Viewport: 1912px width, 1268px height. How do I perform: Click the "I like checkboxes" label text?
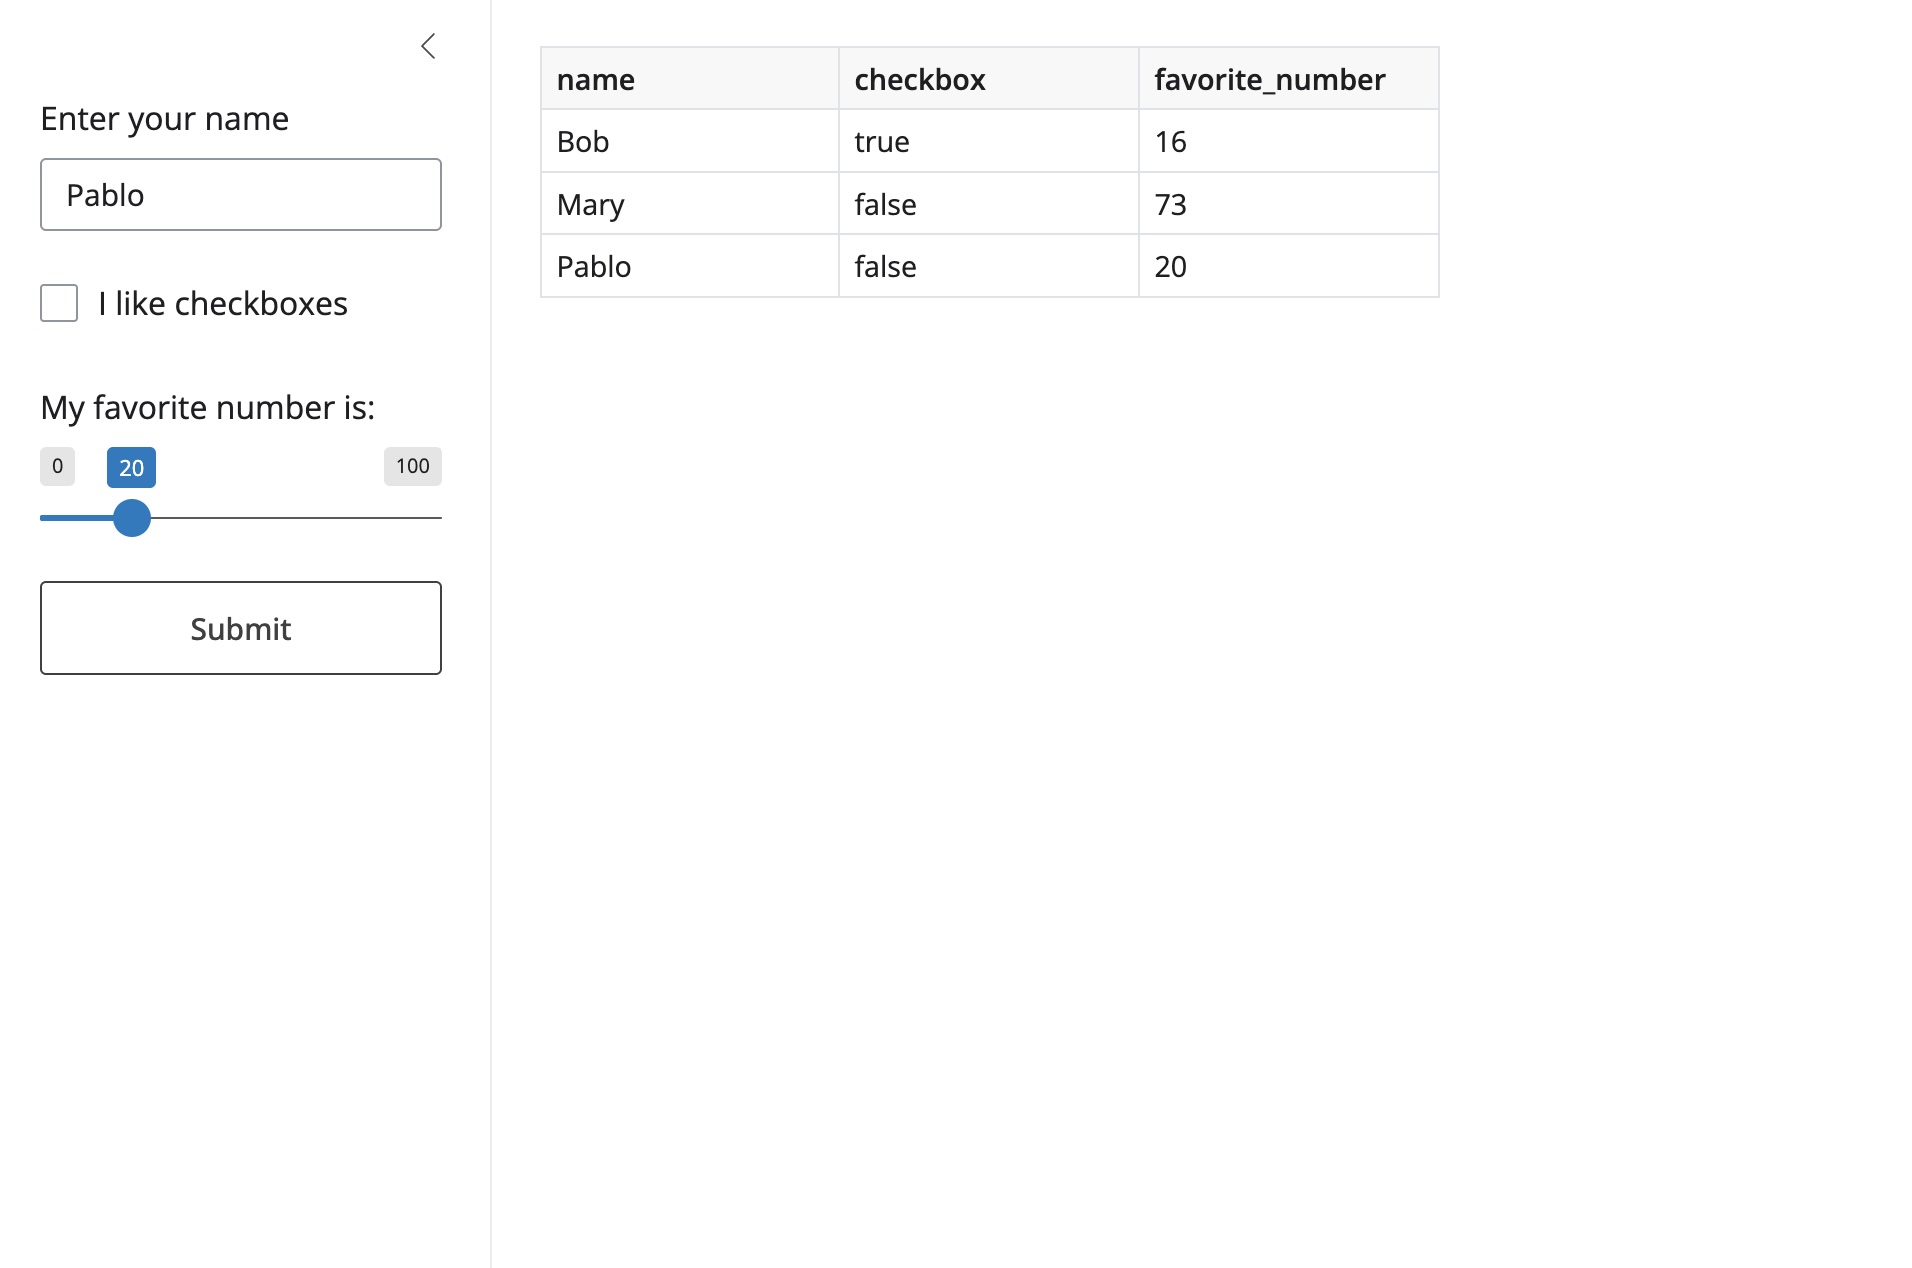(x=222, y=304)
